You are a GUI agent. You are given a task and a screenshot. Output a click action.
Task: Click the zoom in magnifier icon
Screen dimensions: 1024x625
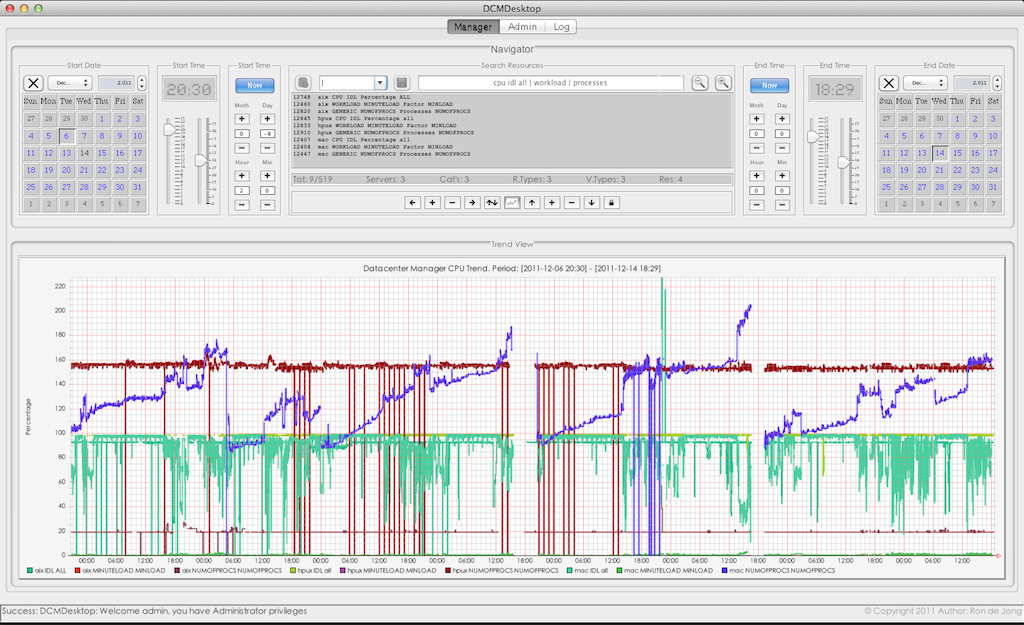[723, 83]
